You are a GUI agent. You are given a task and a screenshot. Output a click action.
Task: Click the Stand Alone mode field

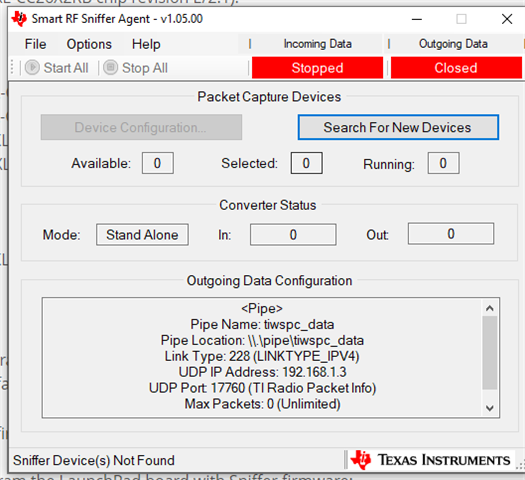pos(142,235)
